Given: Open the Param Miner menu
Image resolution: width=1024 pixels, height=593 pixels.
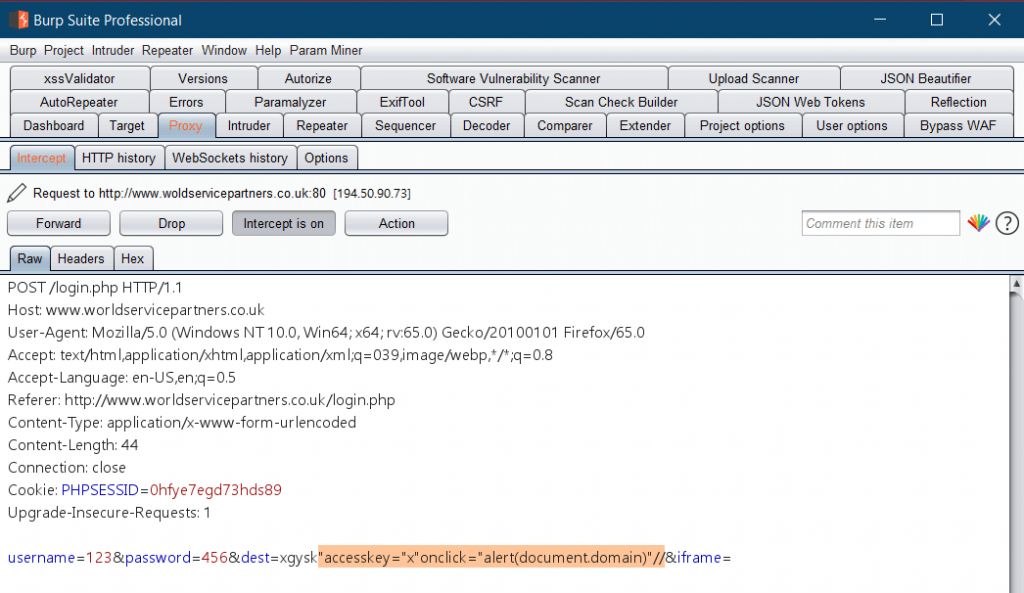Looking at the screenshot, I should (x=326, y=50).
